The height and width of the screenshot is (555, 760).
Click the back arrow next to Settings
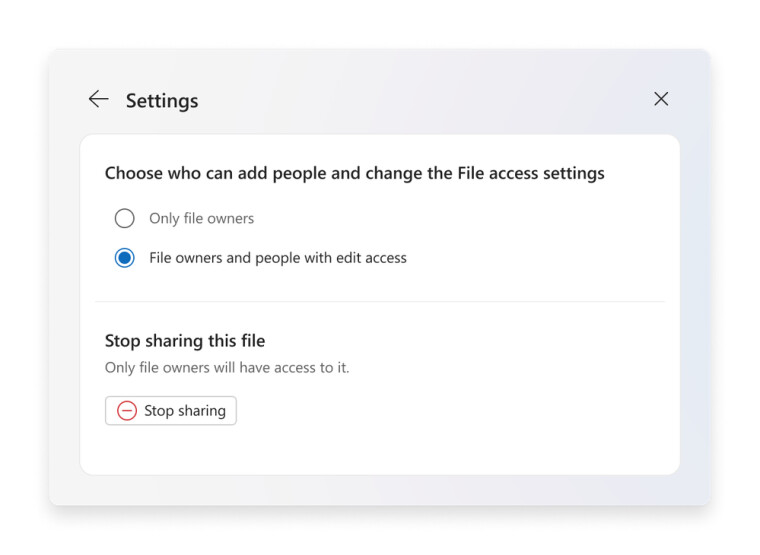pyautogui.click(x=98, y=99)
